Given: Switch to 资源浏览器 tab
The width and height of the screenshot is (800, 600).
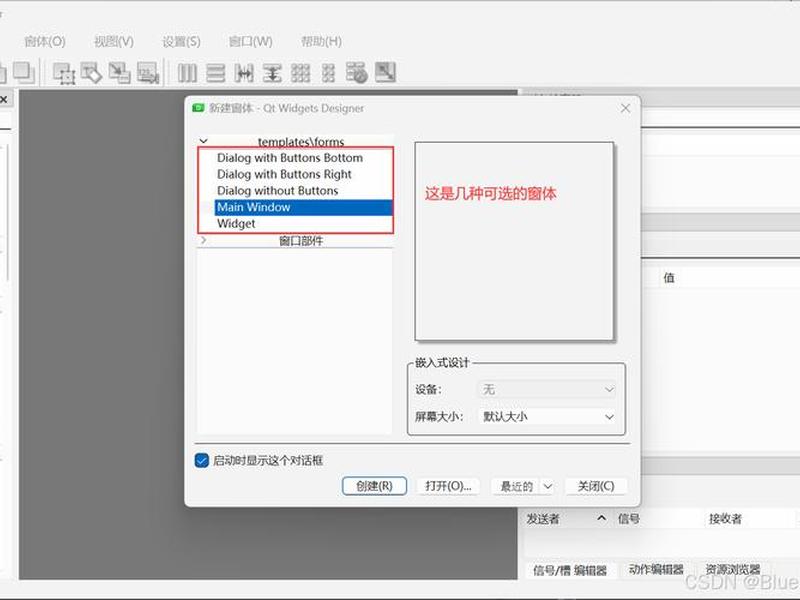Looking at the screenshot, I should point(733,569).
